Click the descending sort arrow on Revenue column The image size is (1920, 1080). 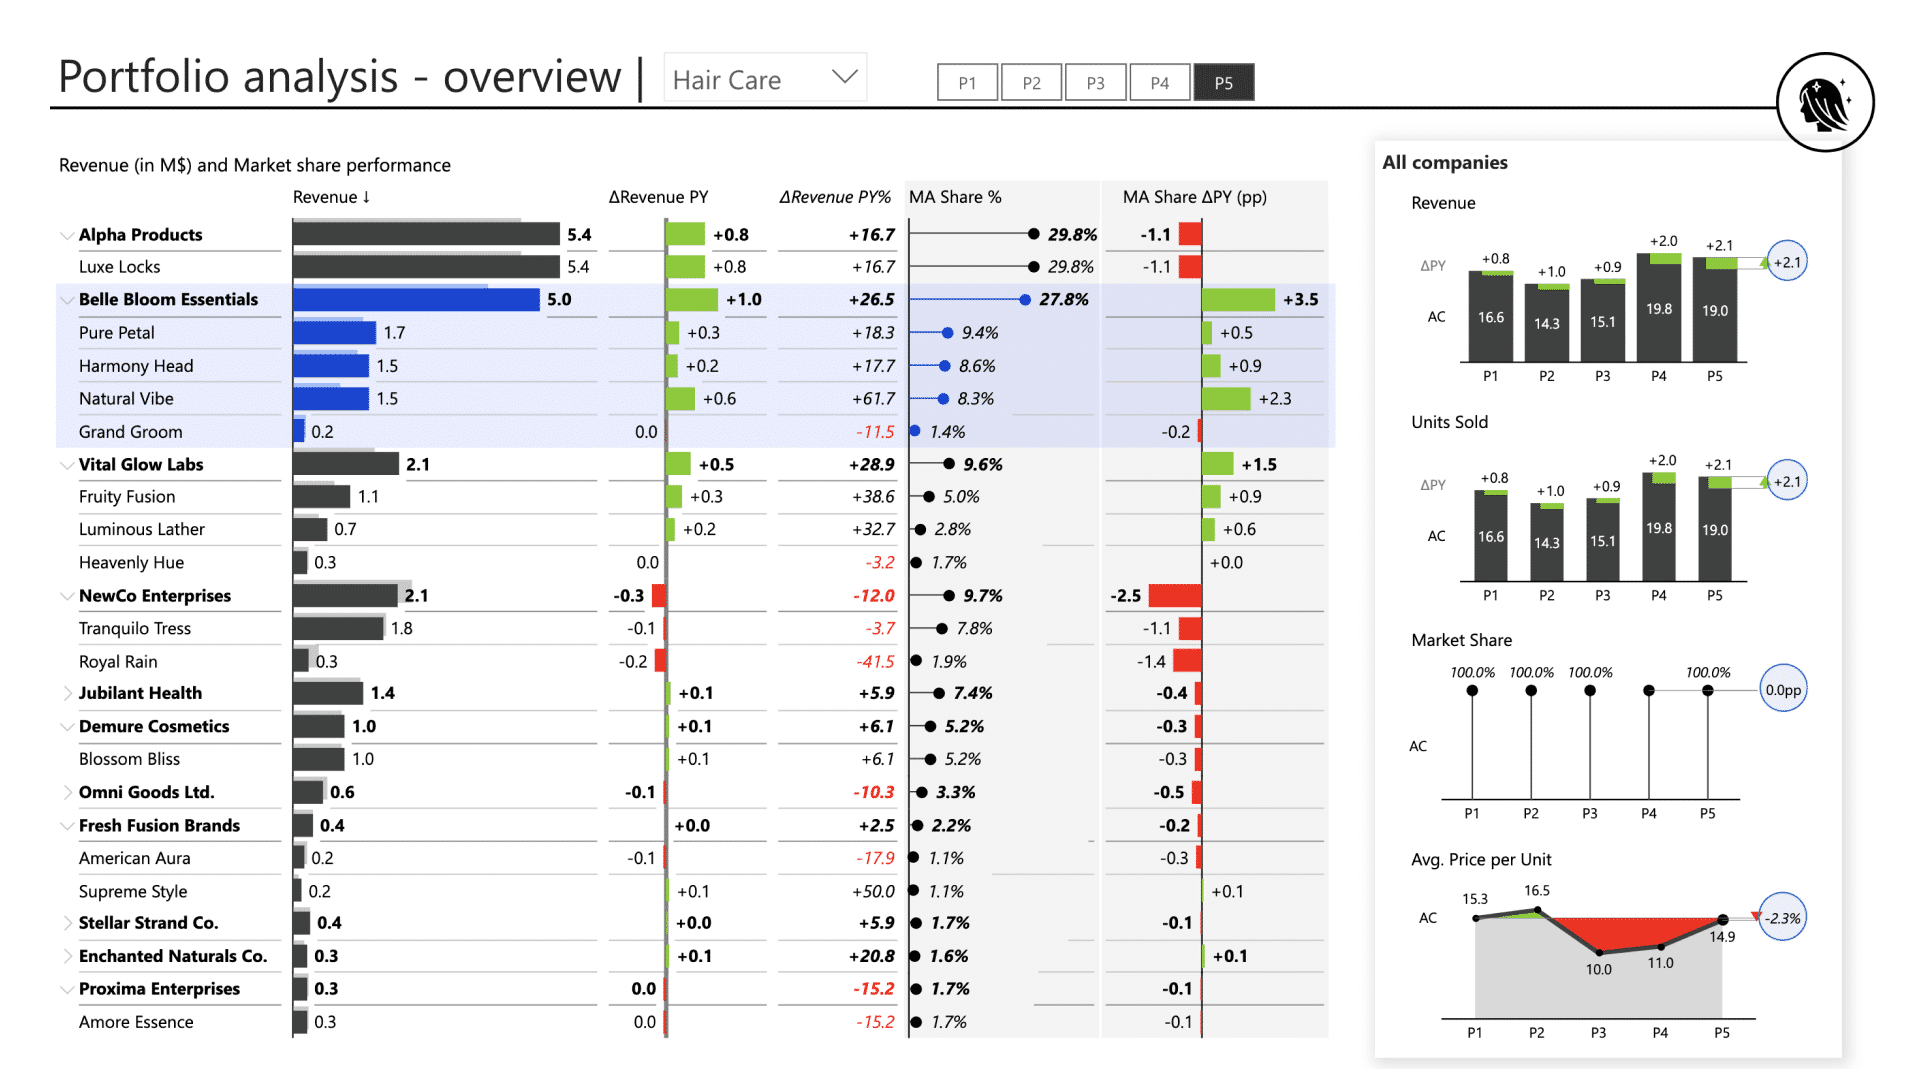click(366, 197)
